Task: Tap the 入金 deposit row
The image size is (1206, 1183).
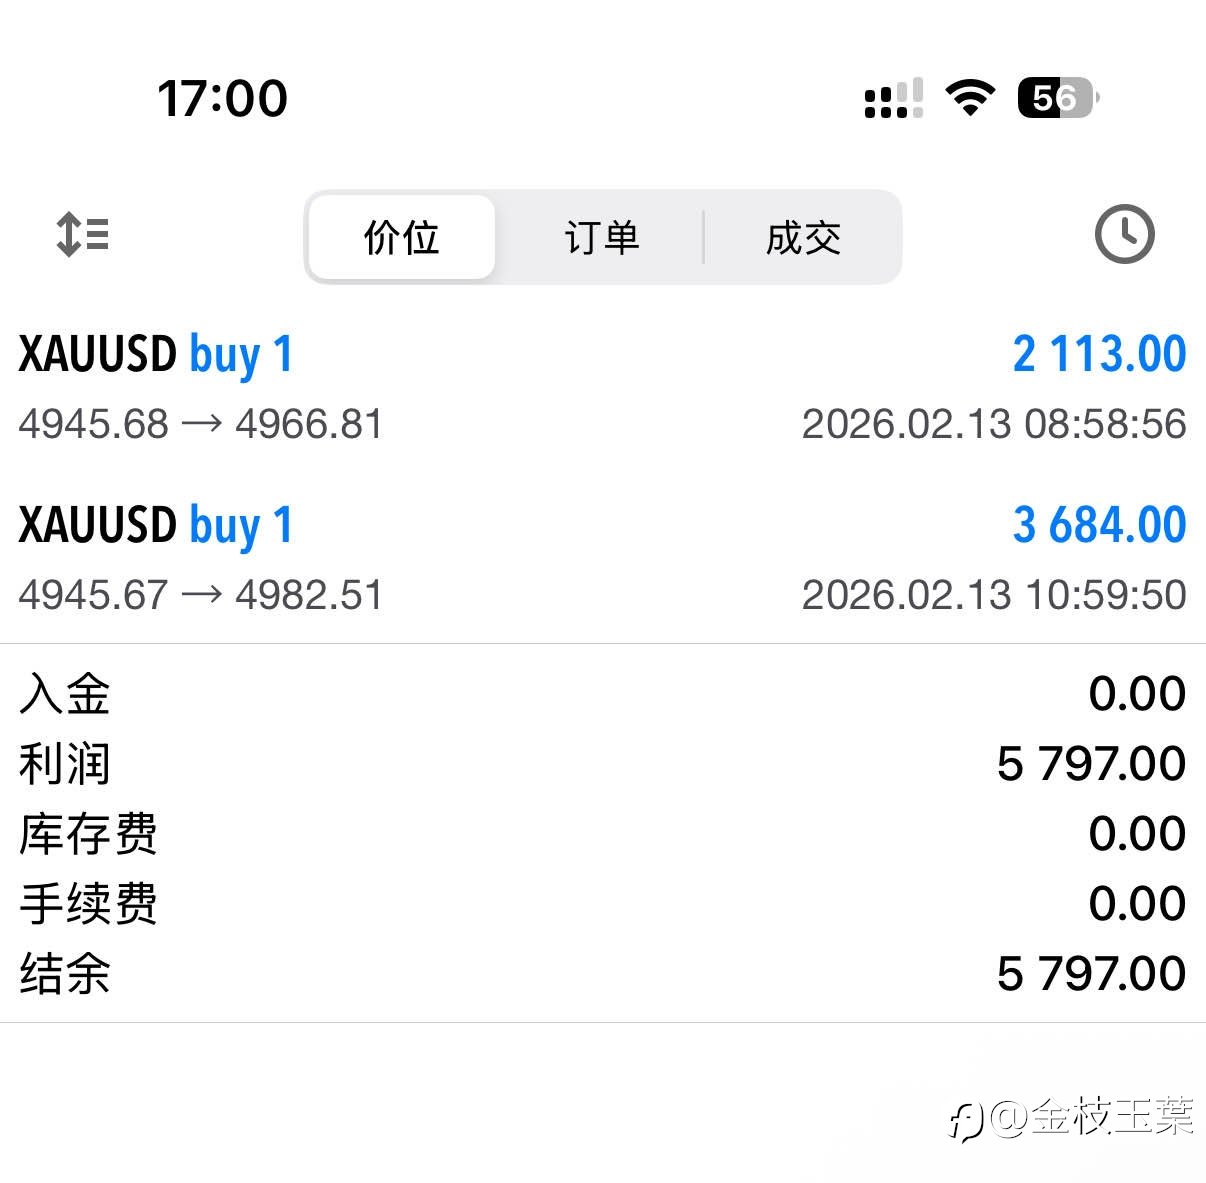Action: pos(602,694)
